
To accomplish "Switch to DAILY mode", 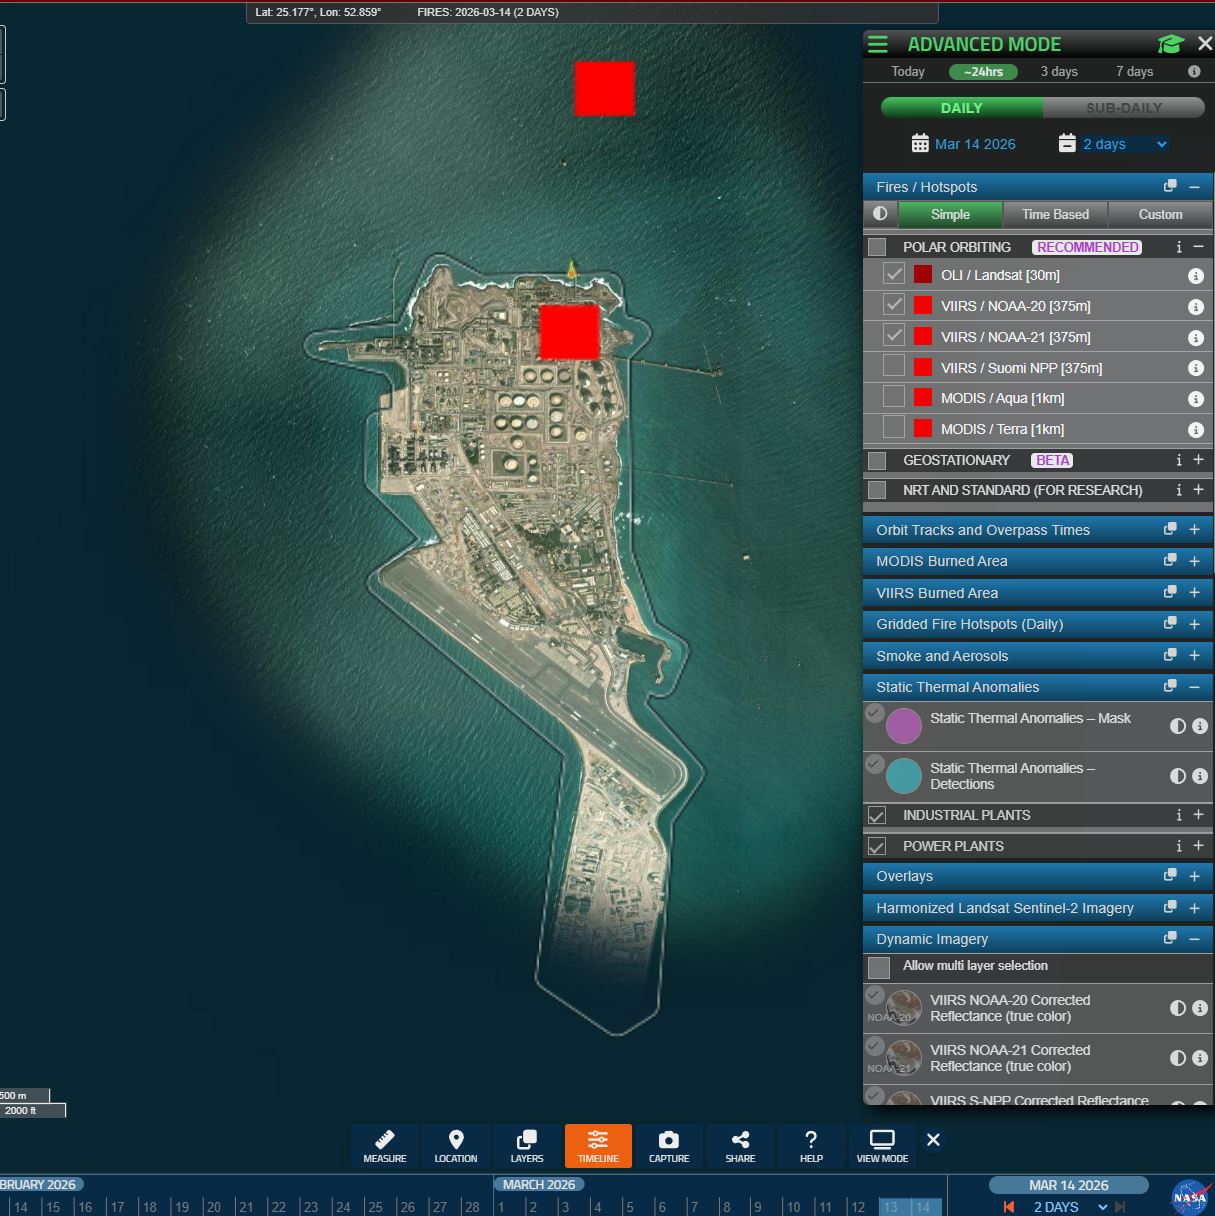I will 961,107.
